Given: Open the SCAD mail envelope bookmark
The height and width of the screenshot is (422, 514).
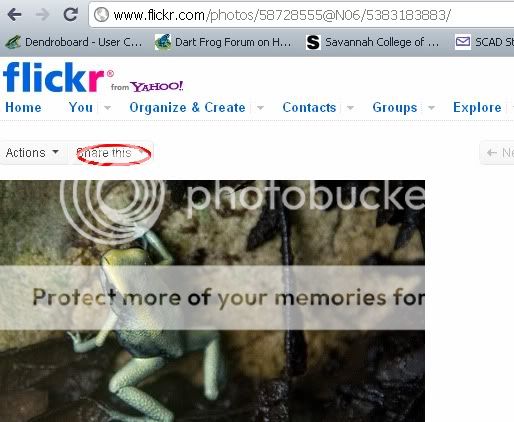Looking at the screenshot, I should pos(463,42).
